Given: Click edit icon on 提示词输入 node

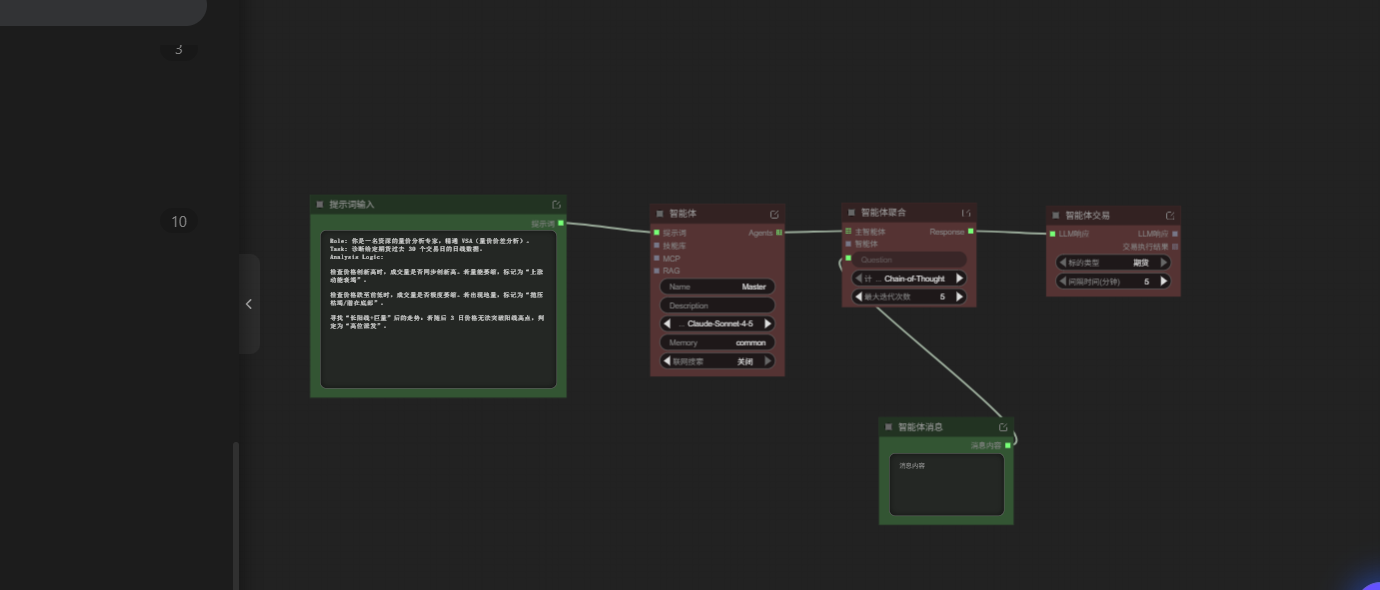Looking at the screenshot, I should [x=557, y=205].
